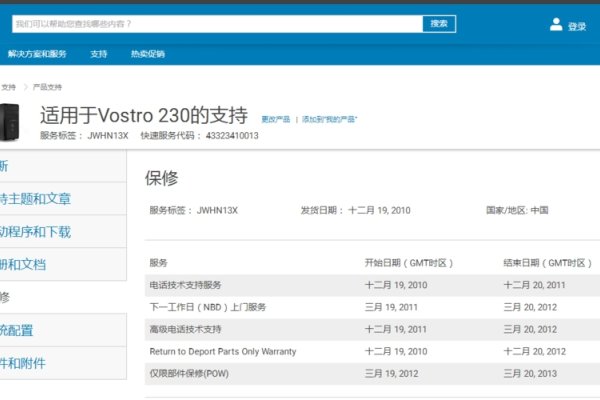
Task: Open the 系统配置 sidebar tab
Action: [x=63, y=330]
